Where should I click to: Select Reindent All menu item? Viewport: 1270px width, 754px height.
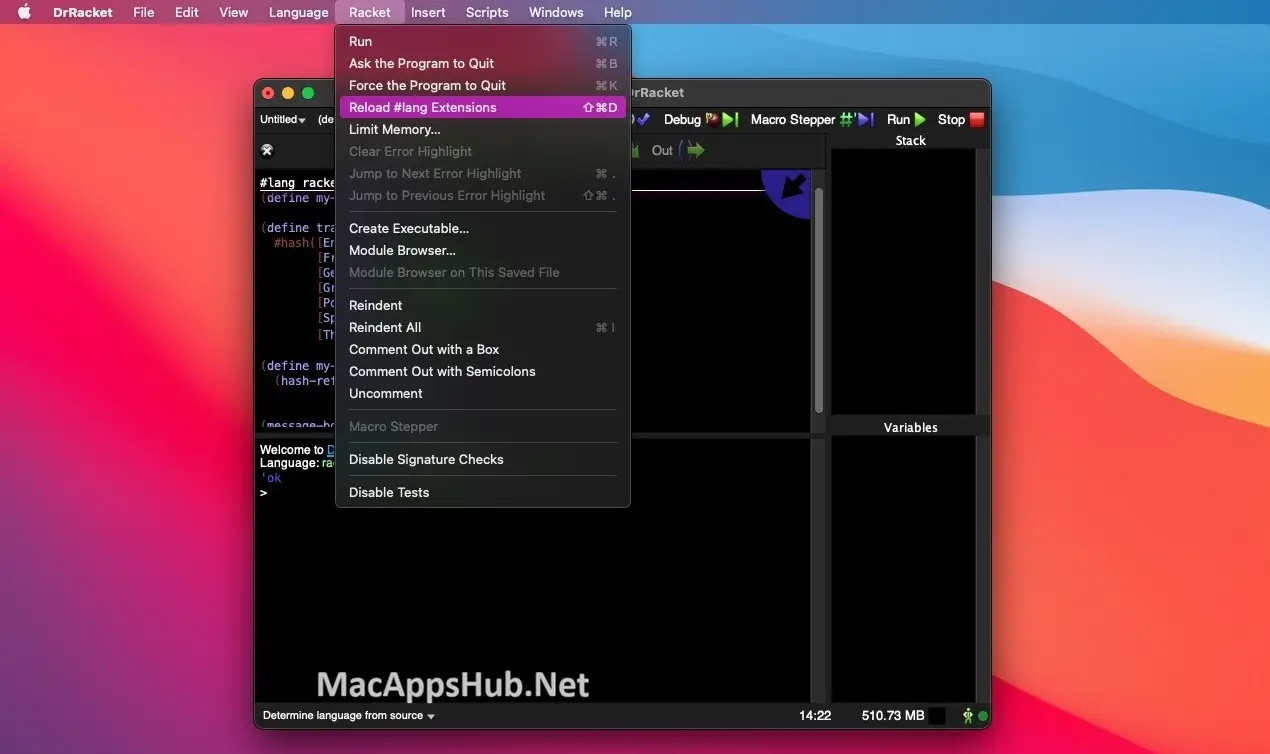tap(483, 327)
